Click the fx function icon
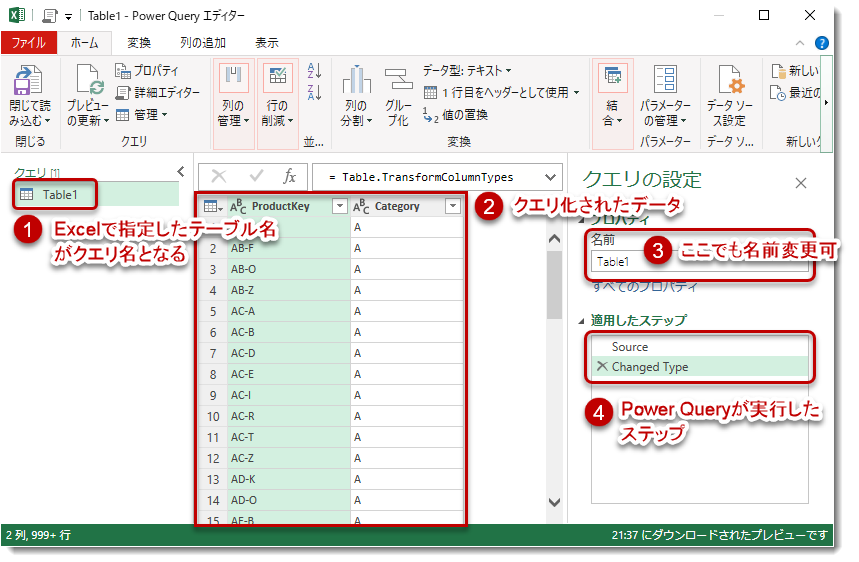Screen dimensions: 859x562 click(x=289, y=176)
